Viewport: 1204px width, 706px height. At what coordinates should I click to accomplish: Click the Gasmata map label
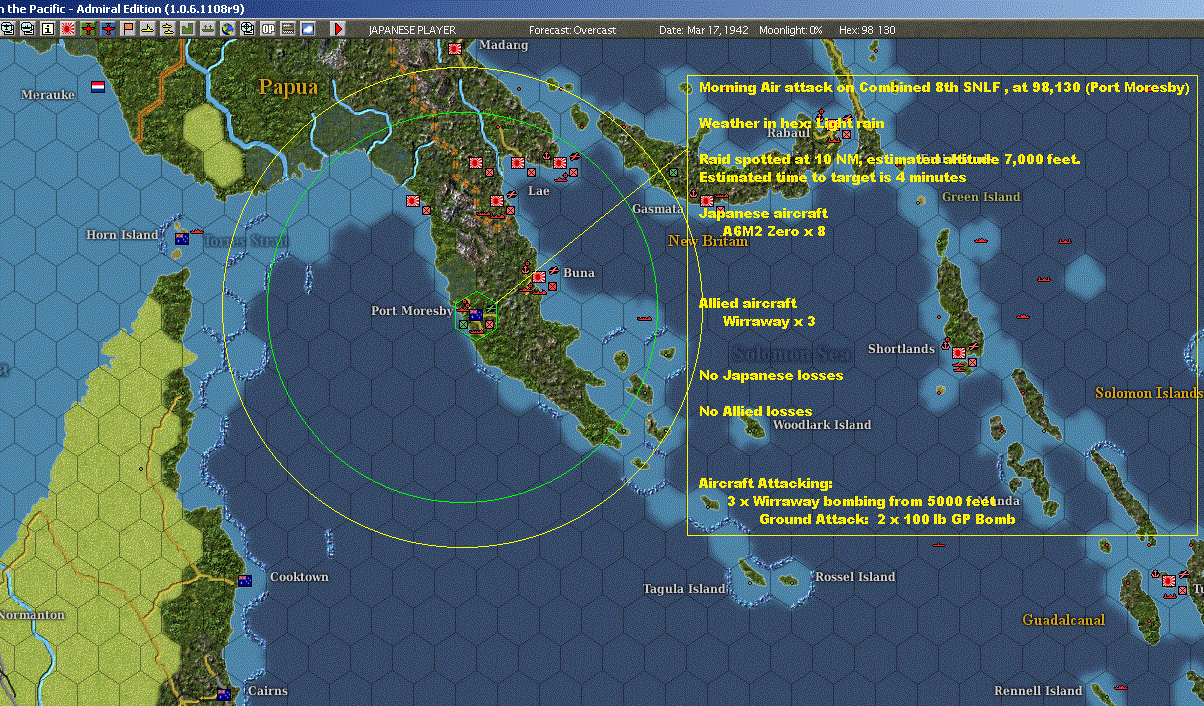click(x=657, y=209)
